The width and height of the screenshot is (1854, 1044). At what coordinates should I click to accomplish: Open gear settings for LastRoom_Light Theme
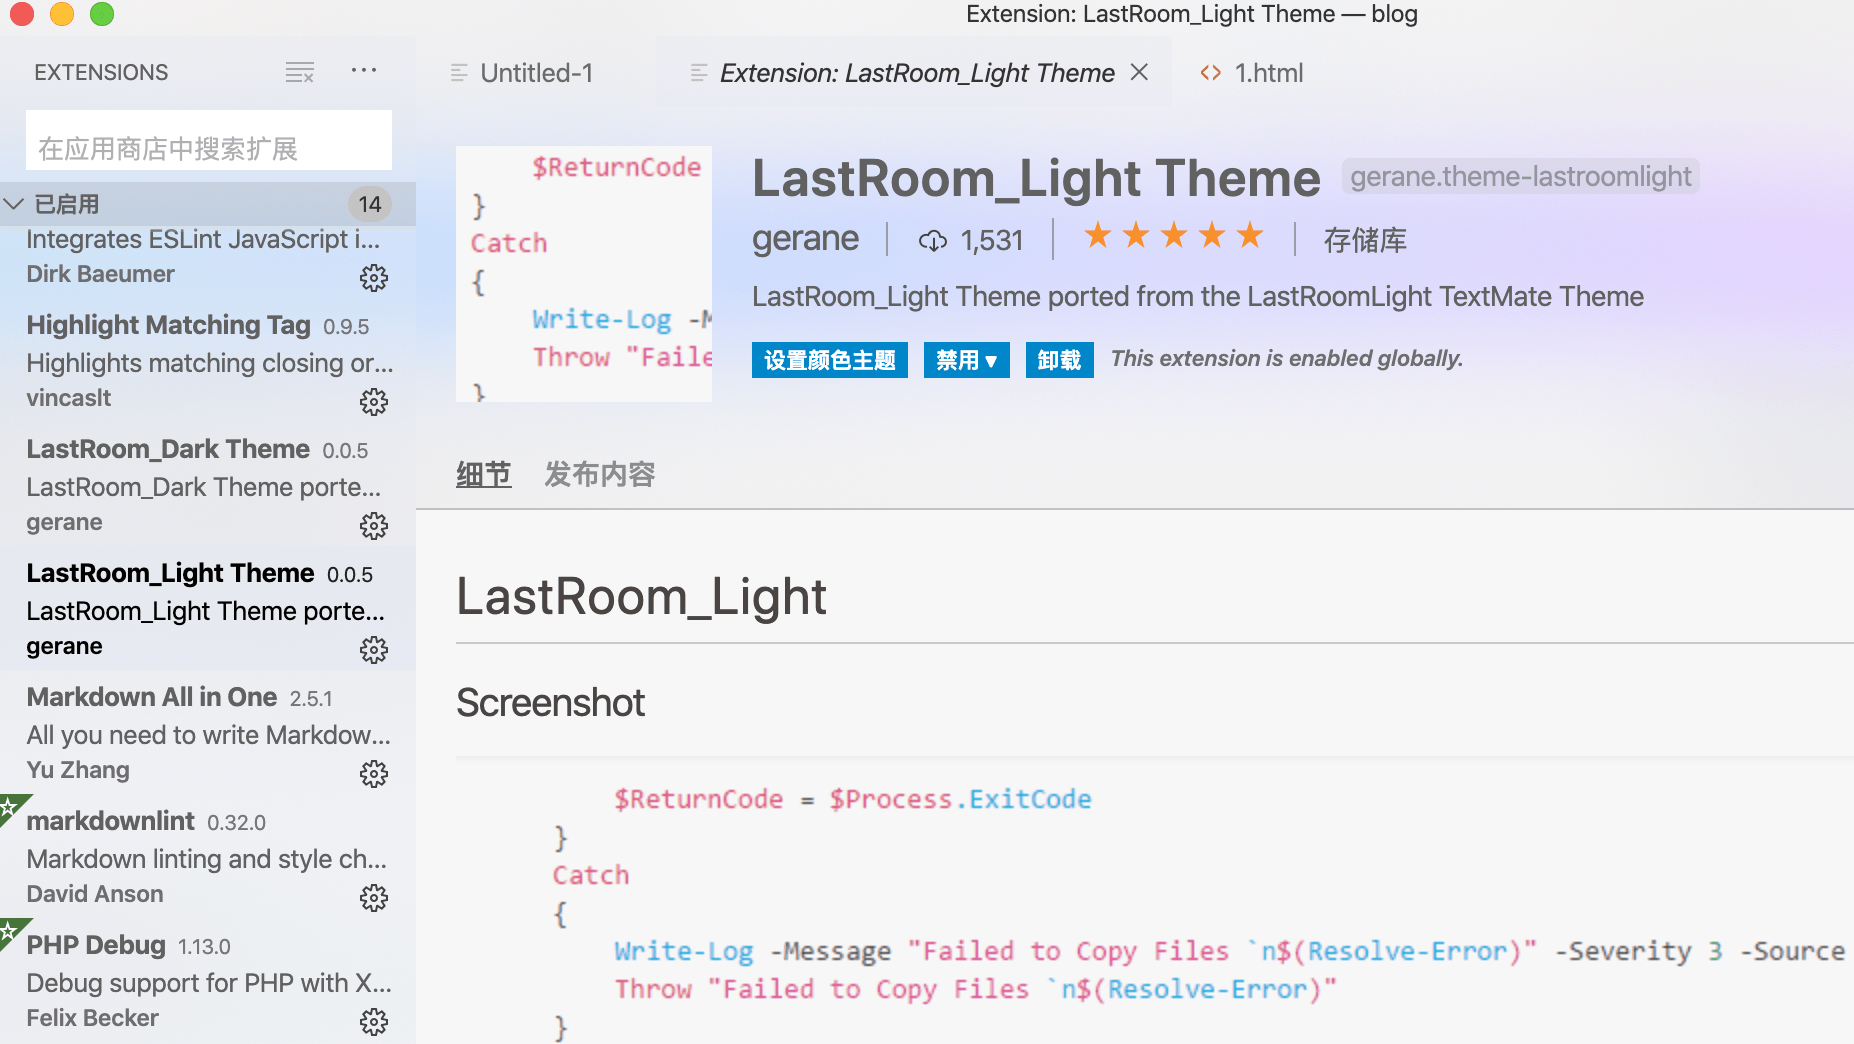pos(374,650)
